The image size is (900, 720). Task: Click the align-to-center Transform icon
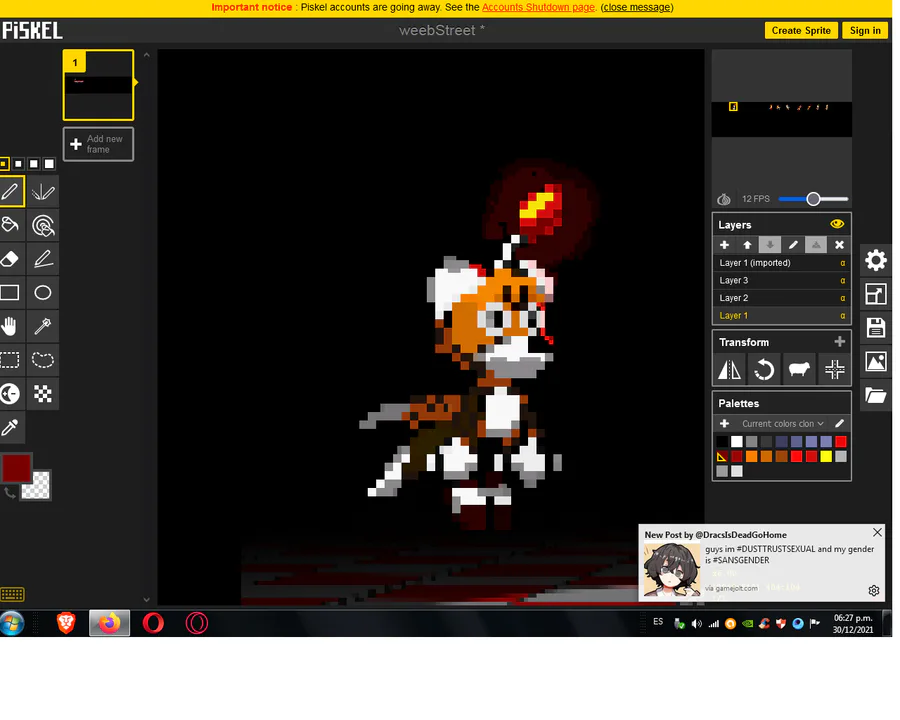[x=834, y=369]
